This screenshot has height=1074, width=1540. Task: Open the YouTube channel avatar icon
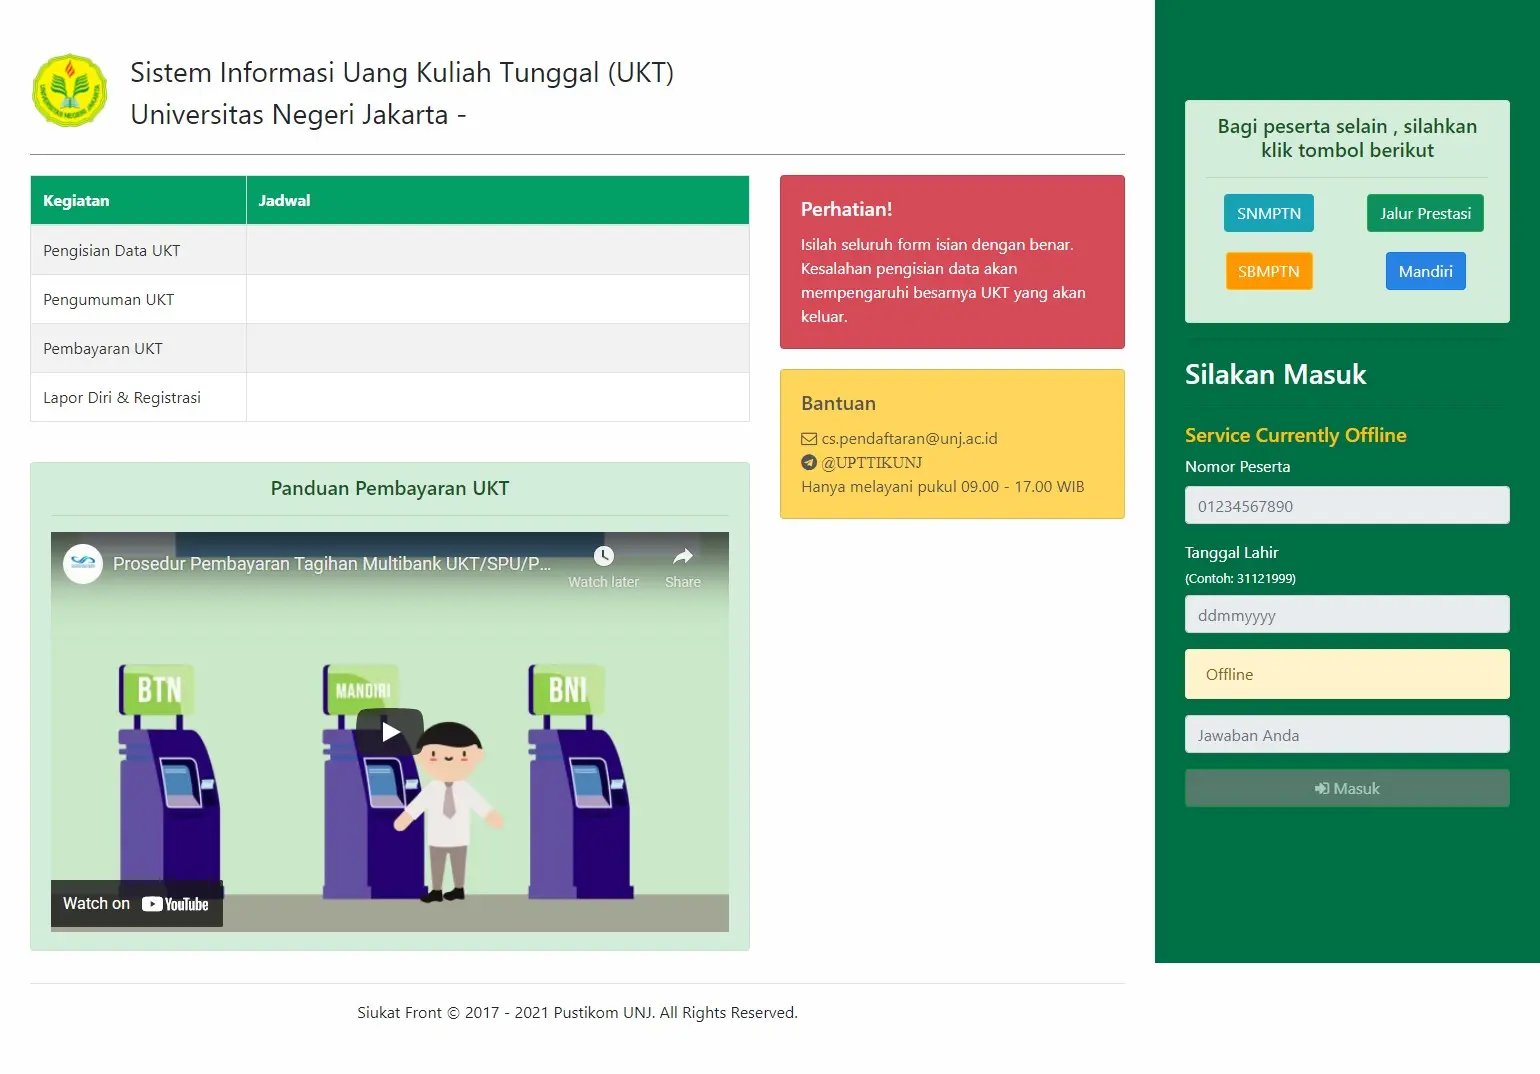(x=83, y=564)
